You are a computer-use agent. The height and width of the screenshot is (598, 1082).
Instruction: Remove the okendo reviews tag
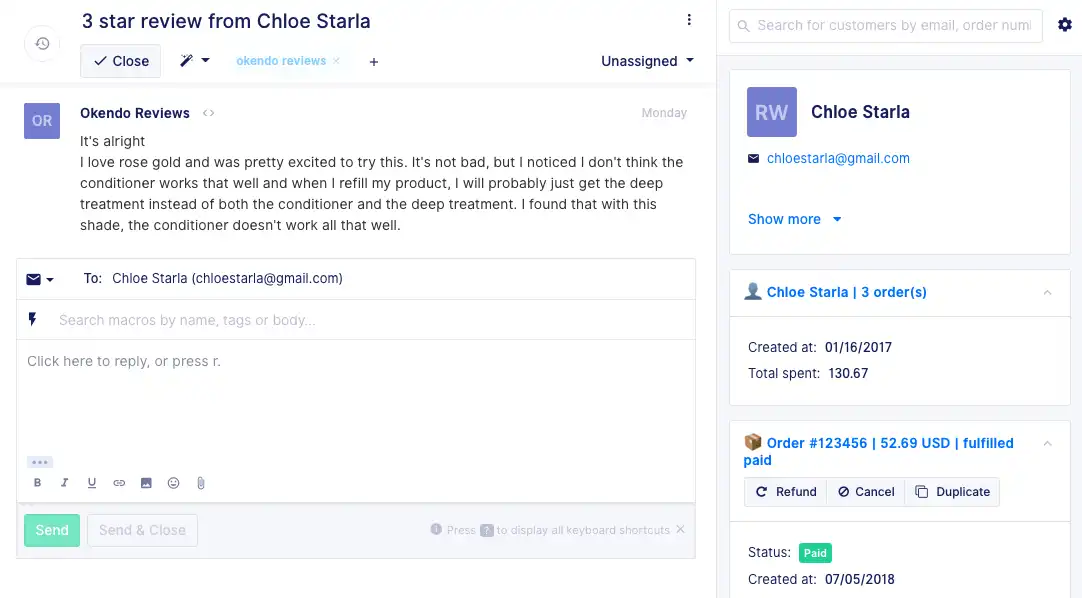(337, 61)
